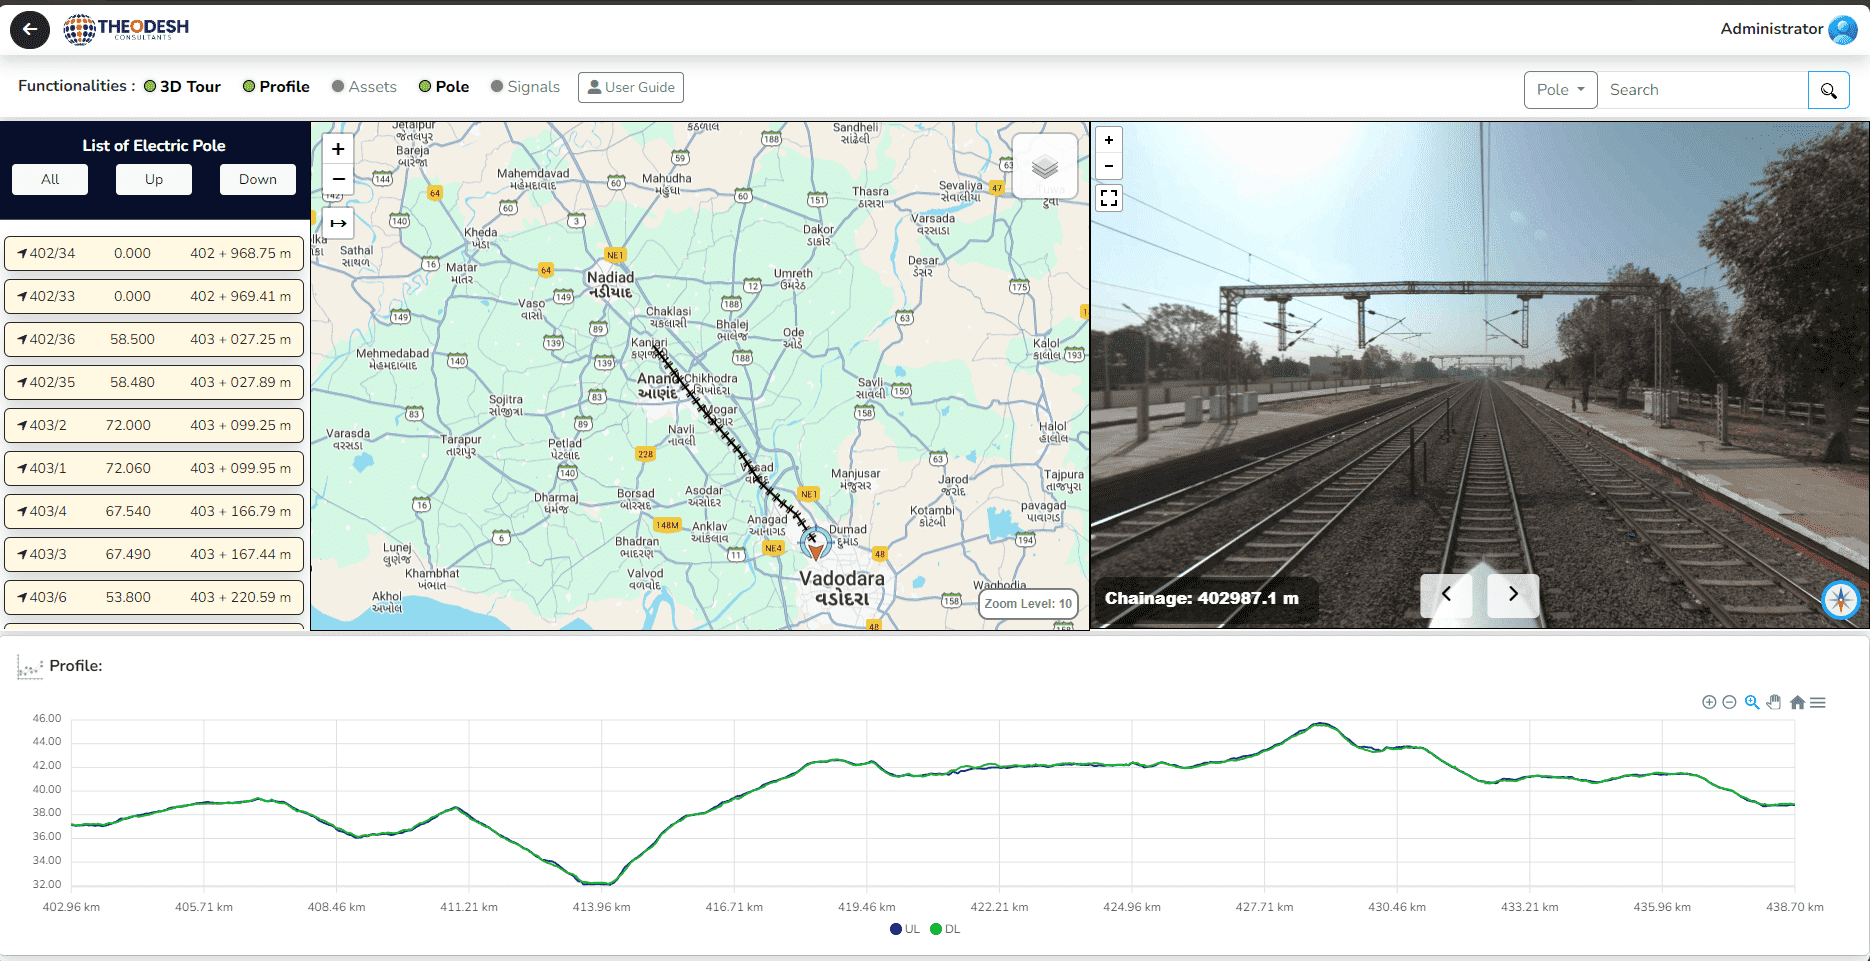Viewport: 1870px width, 961px height.
Task: Click the compass in panorama viewer
Action: click(x=1841, y=600)
